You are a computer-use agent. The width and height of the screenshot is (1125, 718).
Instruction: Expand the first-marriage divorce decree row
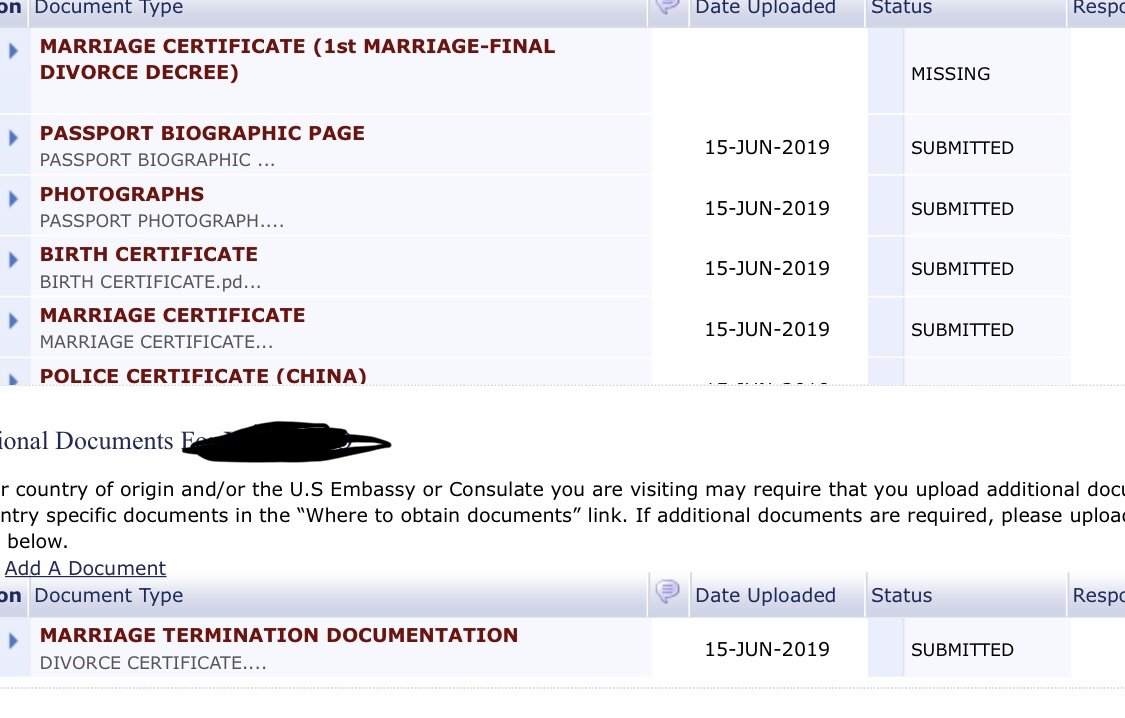click(x=13, y=51)
